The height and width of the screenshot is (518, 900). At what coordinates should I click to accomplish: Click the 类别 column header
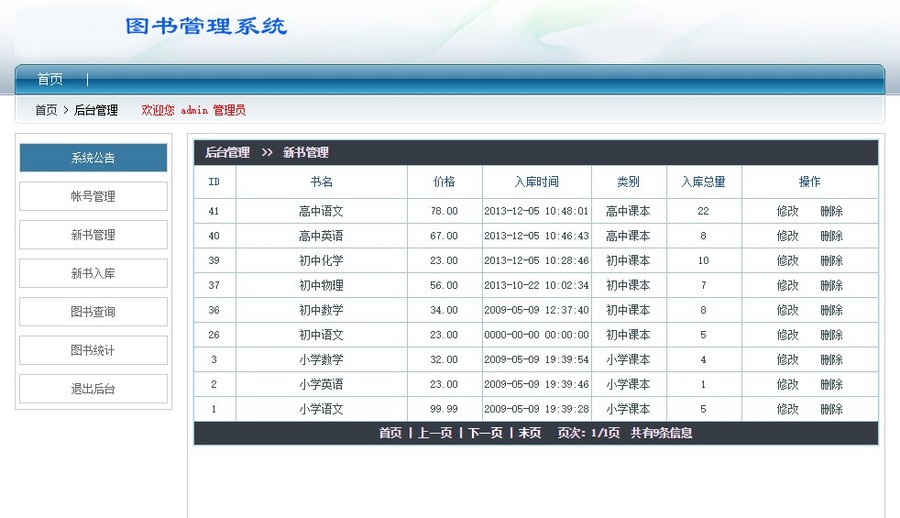629,182
